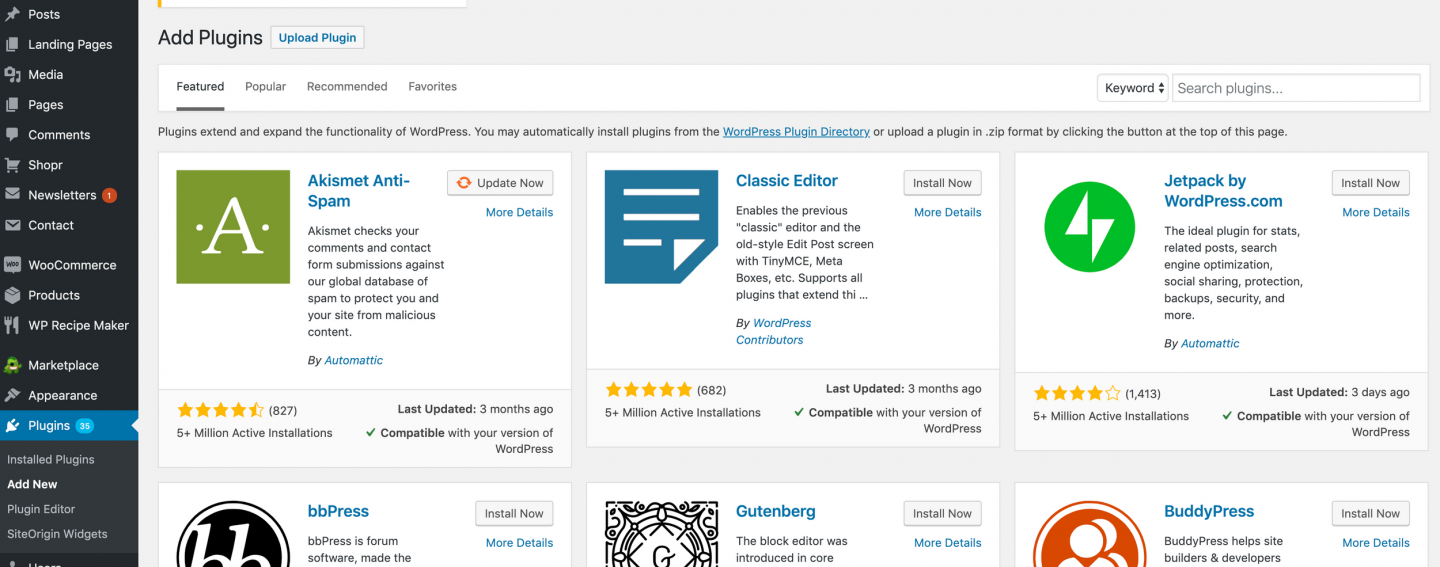Click the Jetpack by WordPress.com title

(x=1223, y=191)
